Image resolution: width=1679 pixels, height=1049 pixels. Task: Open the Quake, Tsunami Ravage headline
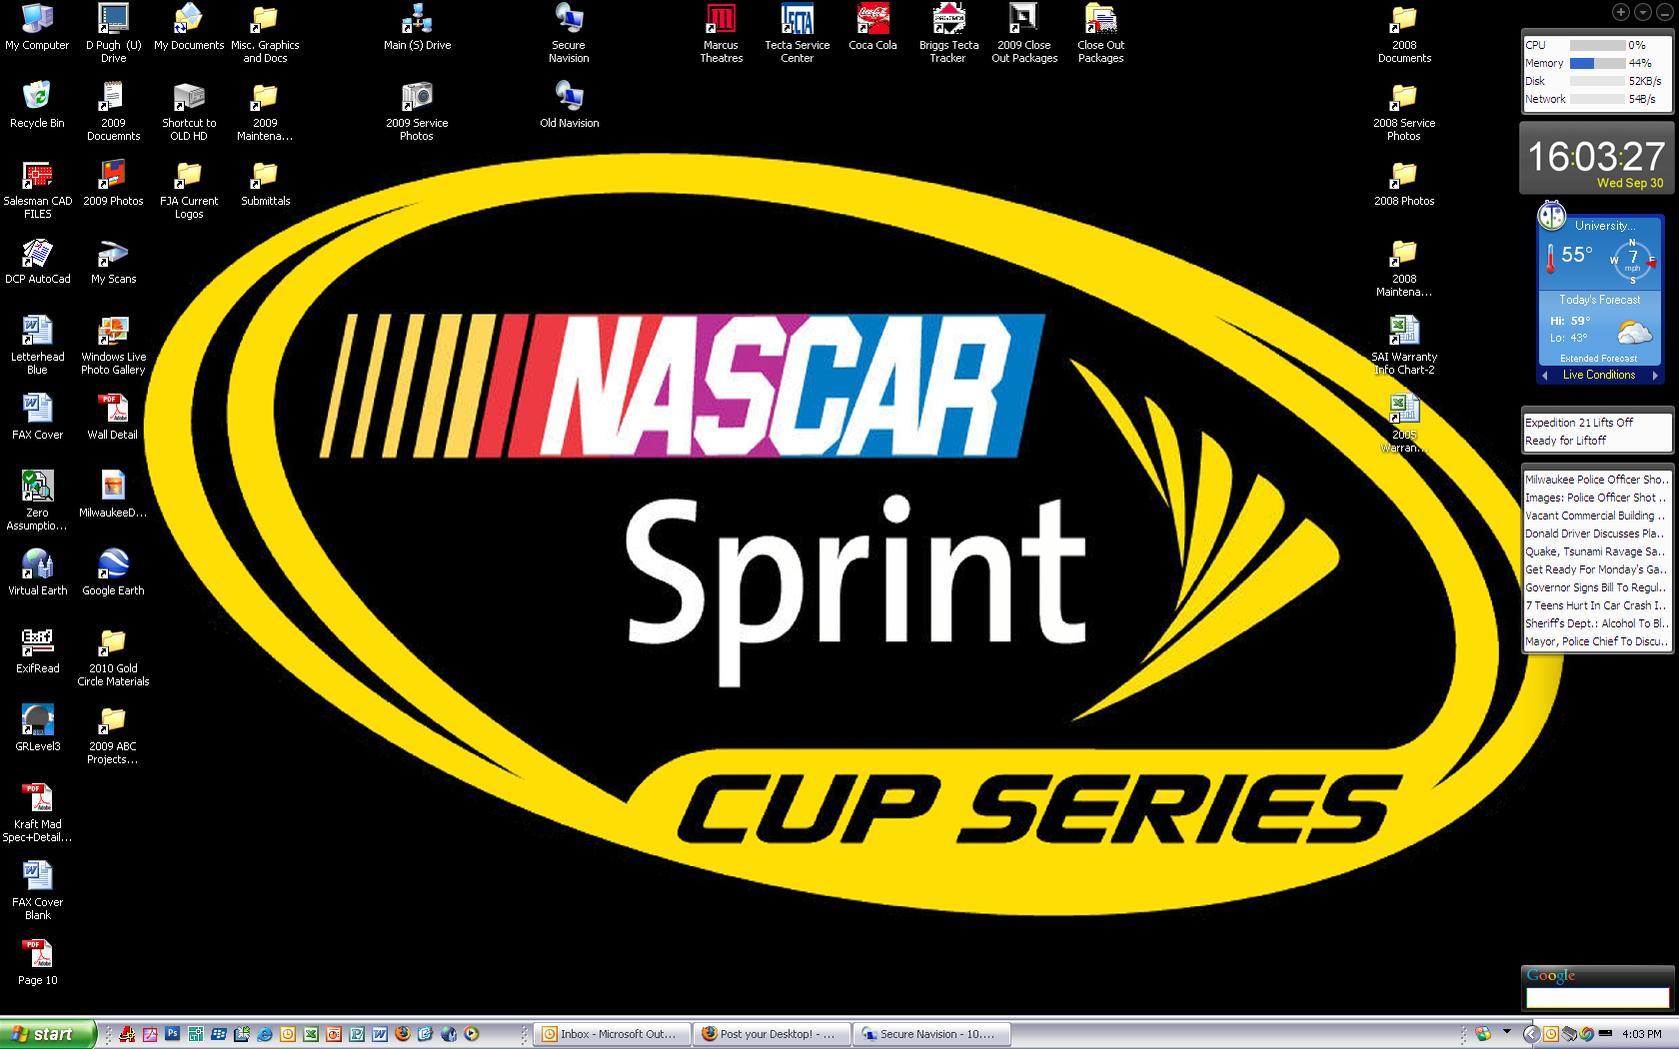point(1596,552)
